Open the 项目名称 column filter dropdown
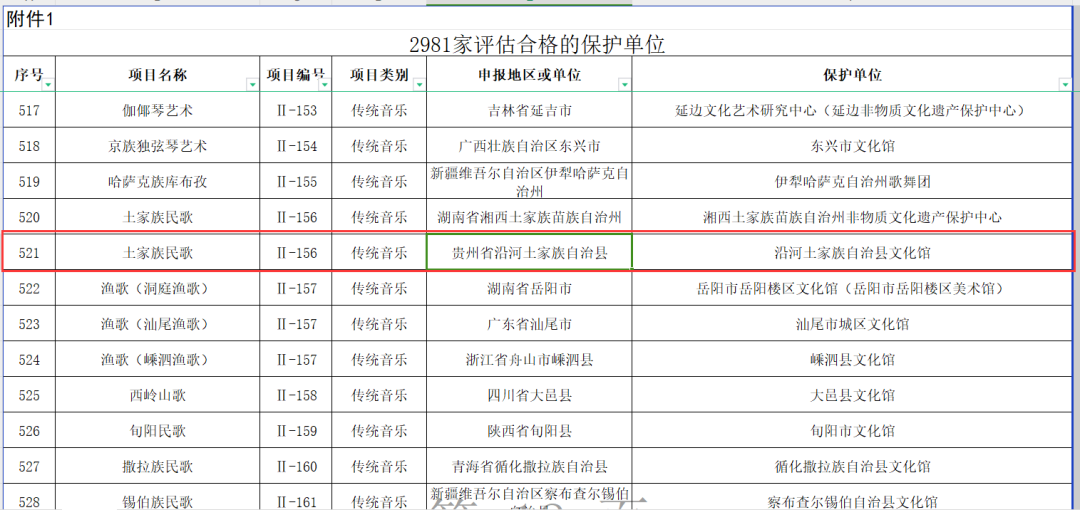 click(x=251, y=85)
